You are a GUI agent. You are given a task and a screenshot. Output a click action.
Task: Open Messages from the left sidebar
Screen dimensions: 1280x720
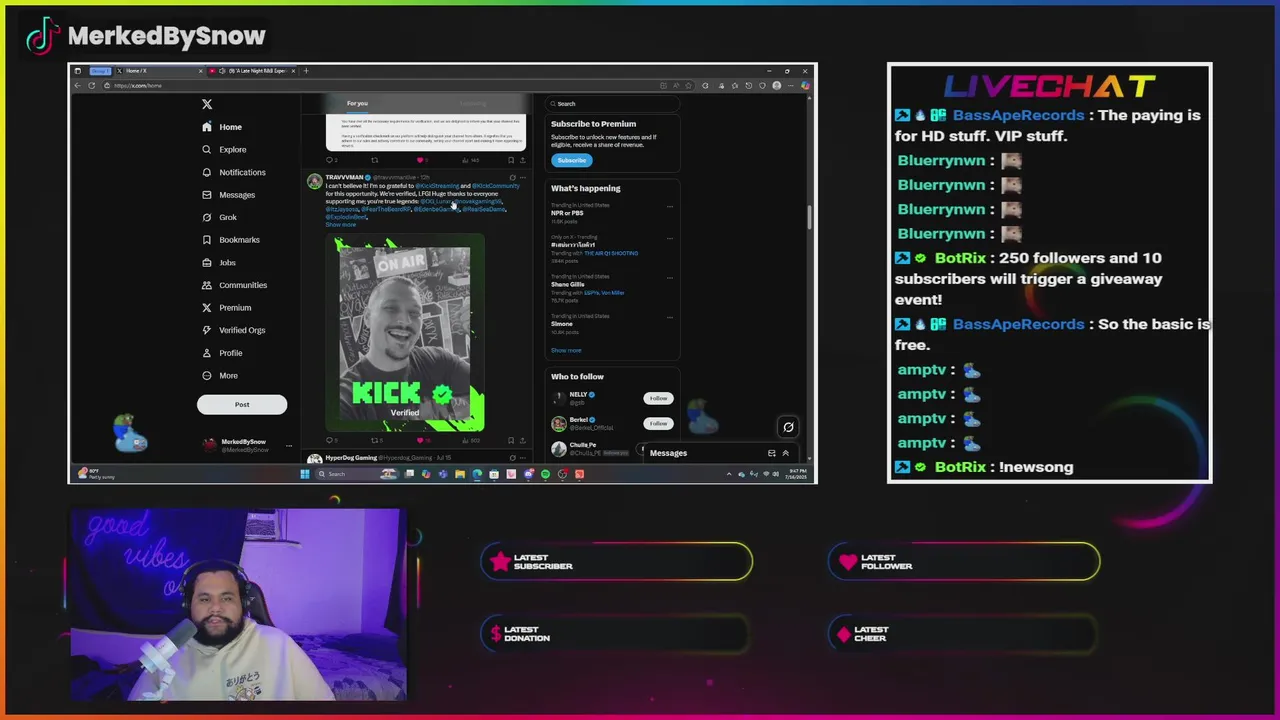coord(228,195)
